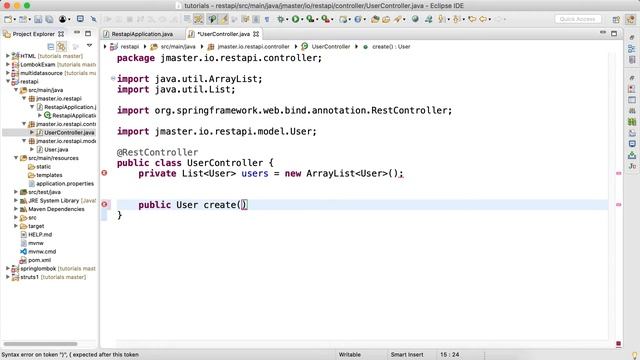Click the Java EE perspective icon
Screen dimensions: 640x360
tap(631, 19)
